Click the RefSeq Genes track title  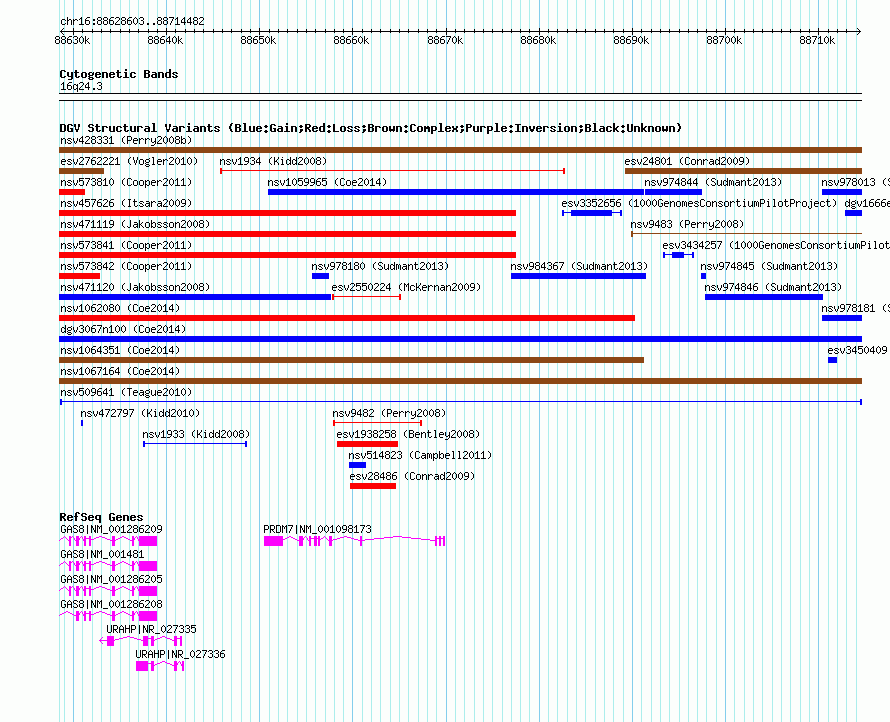[101, 517]
